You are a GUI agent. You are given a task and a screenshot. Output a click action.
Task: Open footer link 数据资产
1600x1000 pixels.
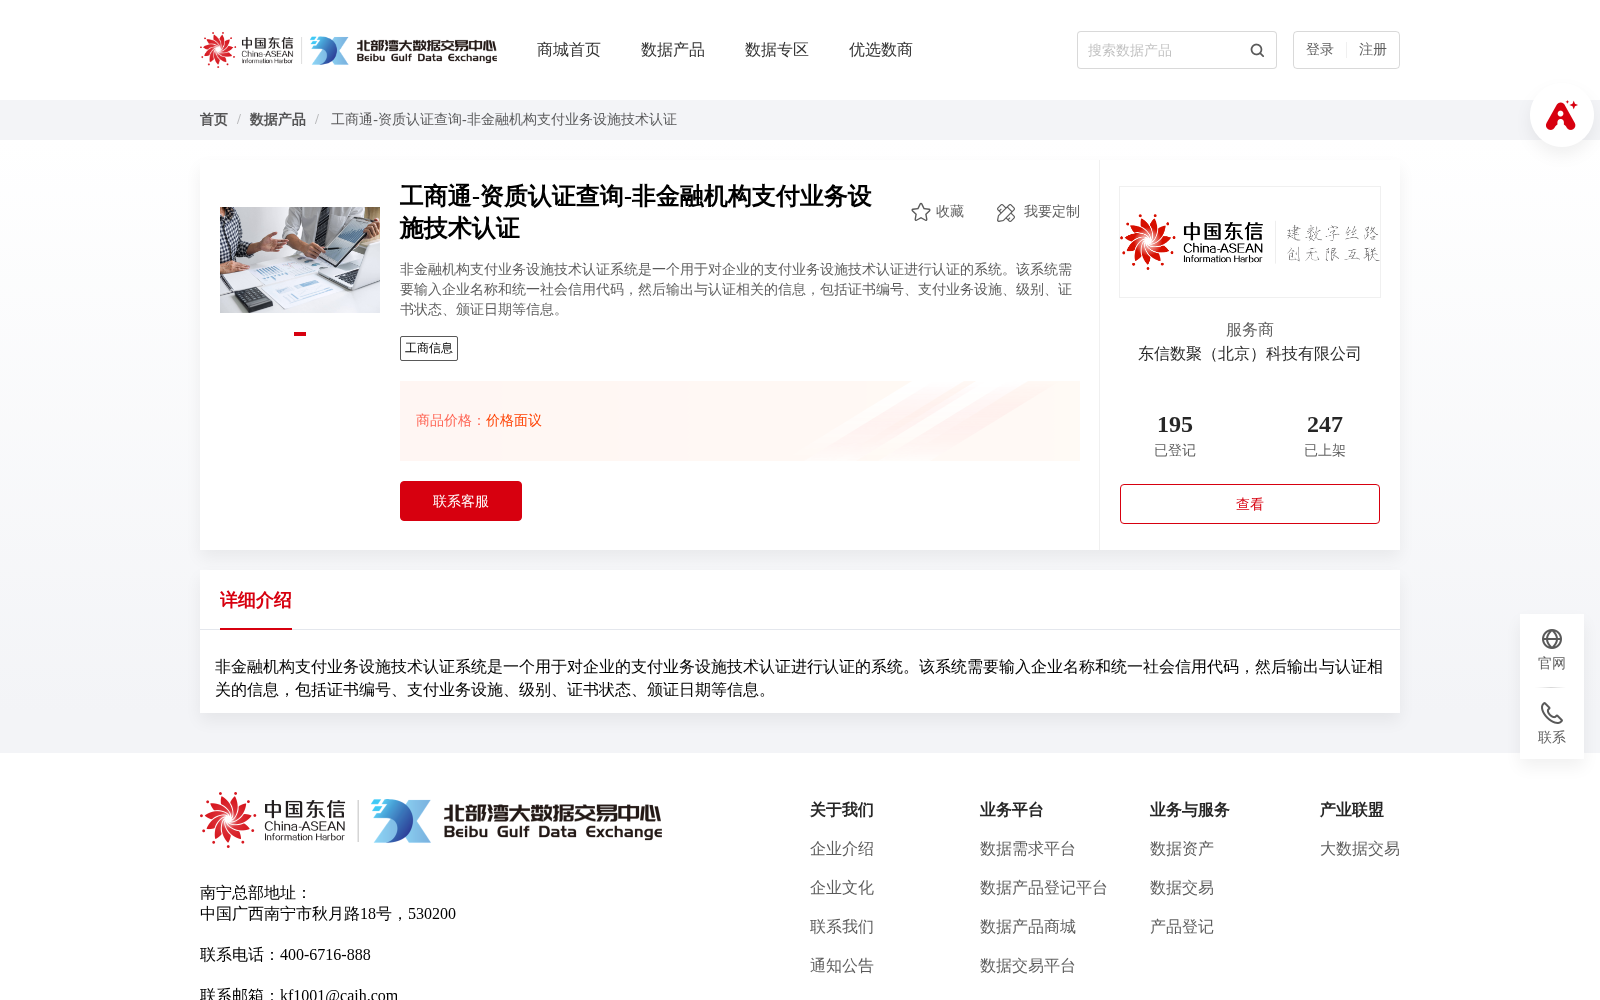(1182, 849)
